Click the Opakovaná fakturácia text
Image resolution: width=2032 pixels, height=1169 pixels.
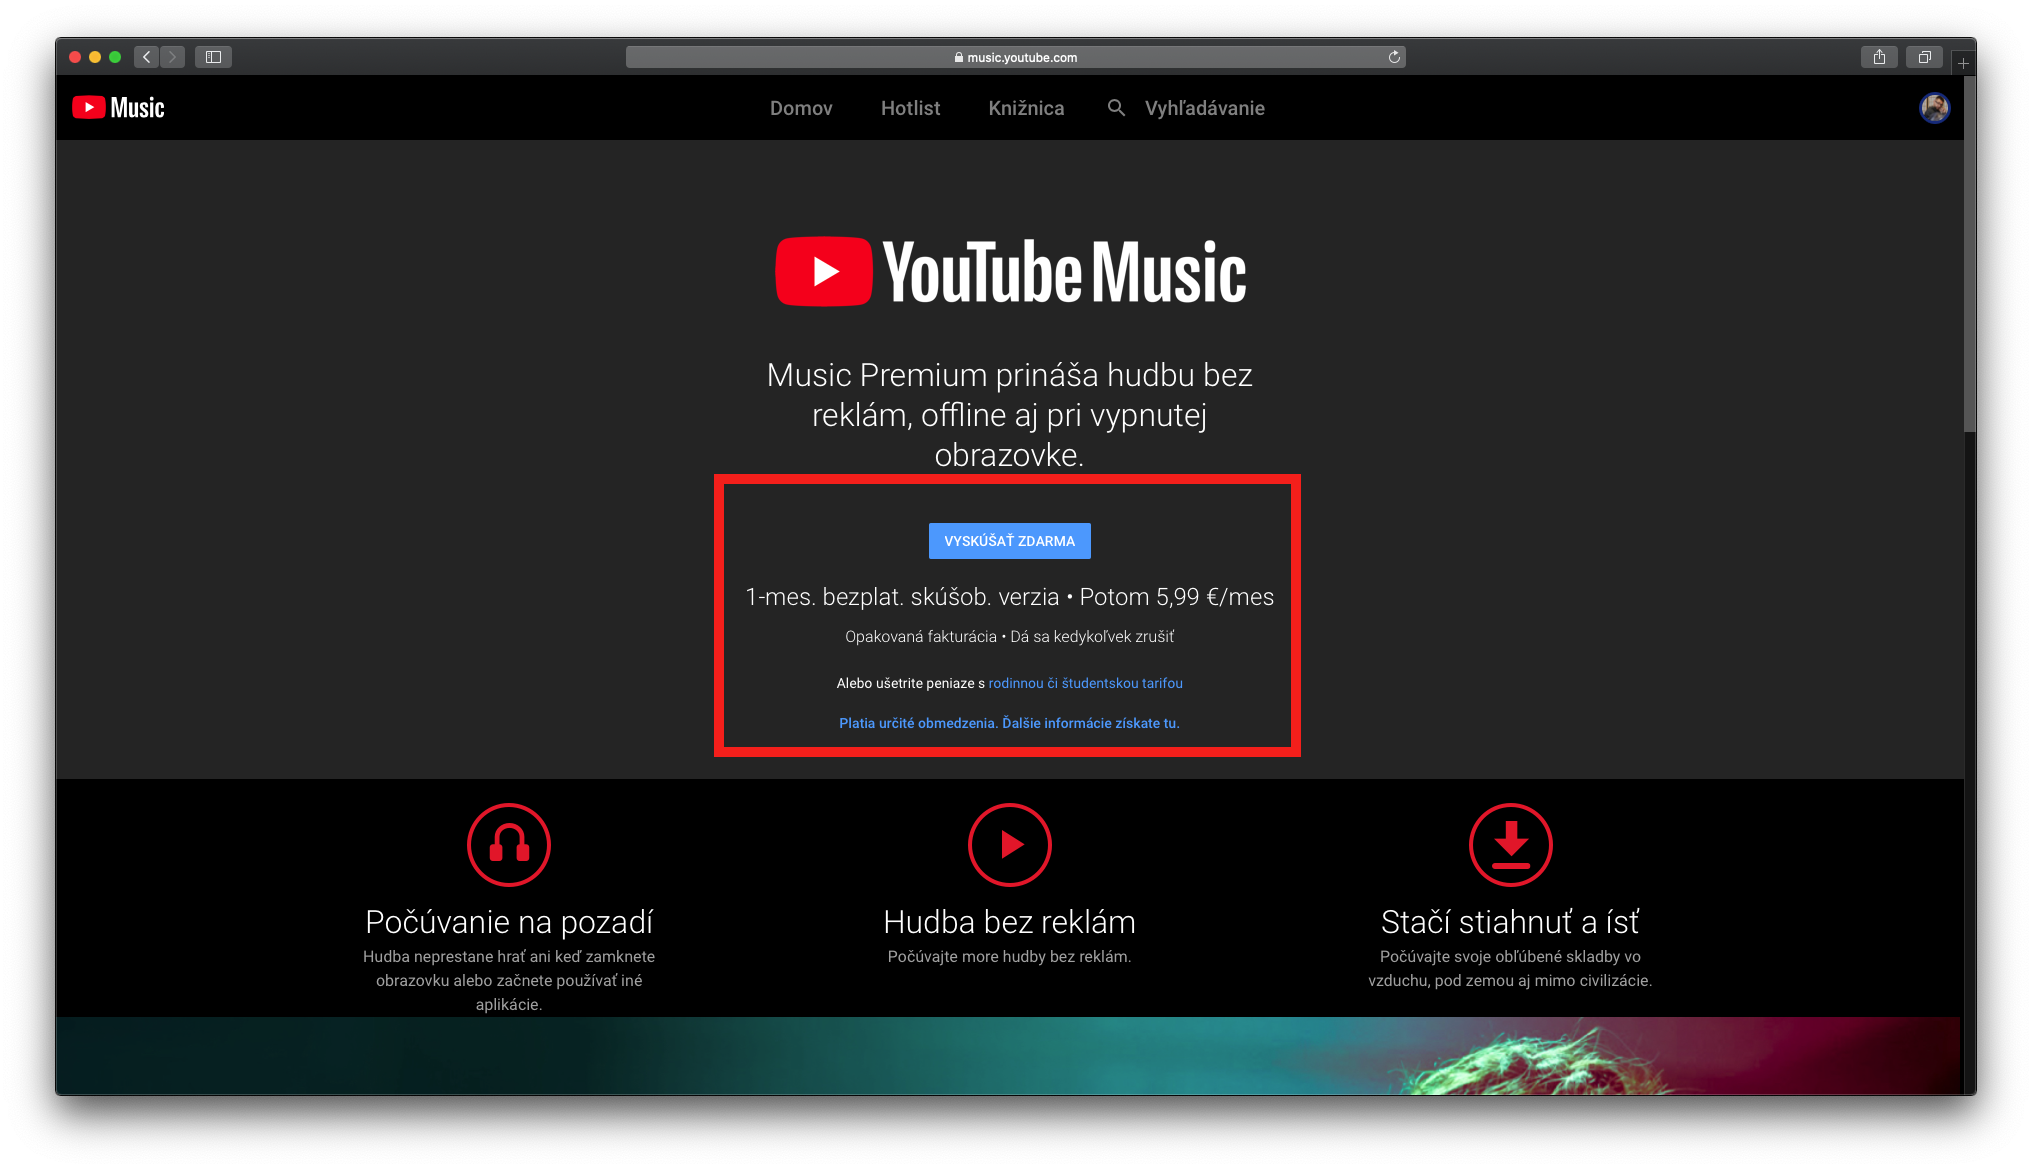pos(921,637)
